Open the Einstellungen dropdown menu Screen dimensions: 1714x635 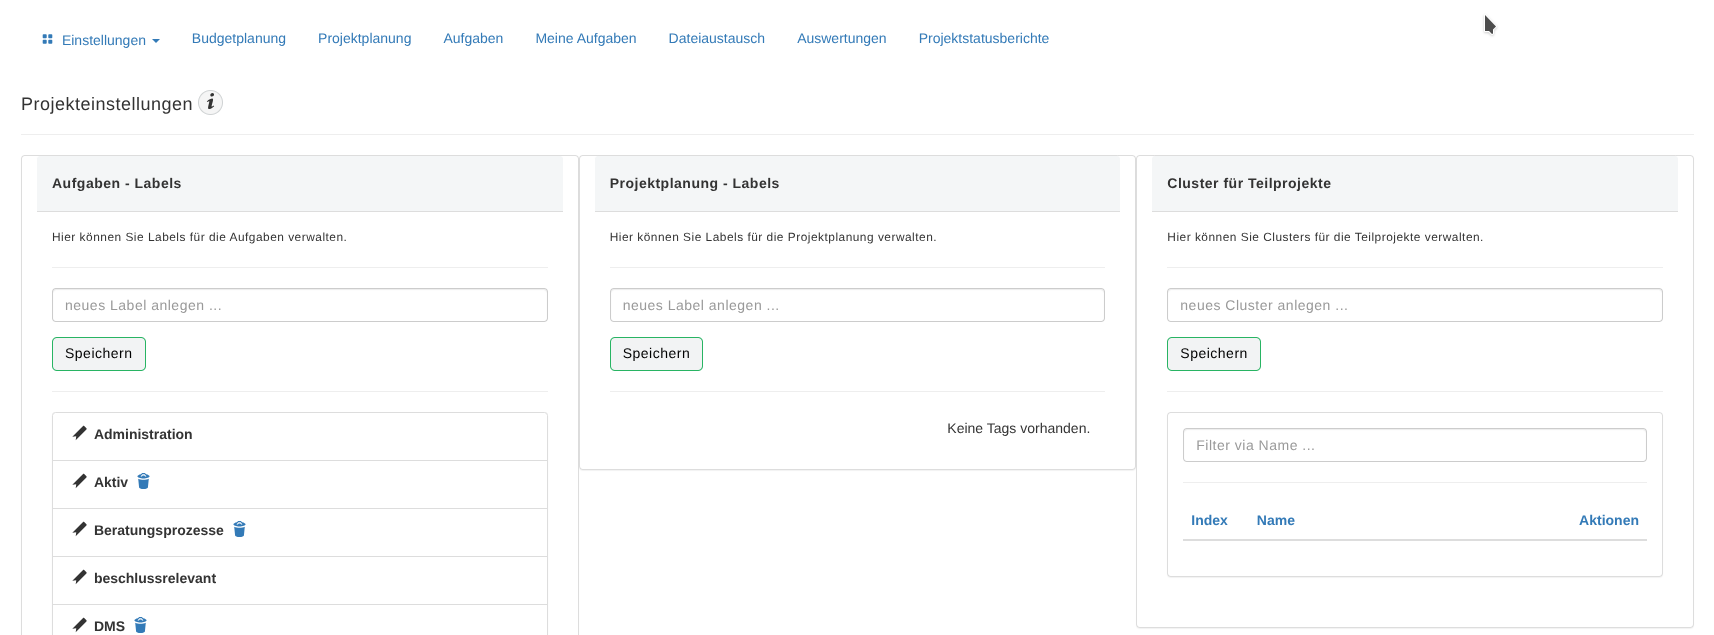pos(101,40)
